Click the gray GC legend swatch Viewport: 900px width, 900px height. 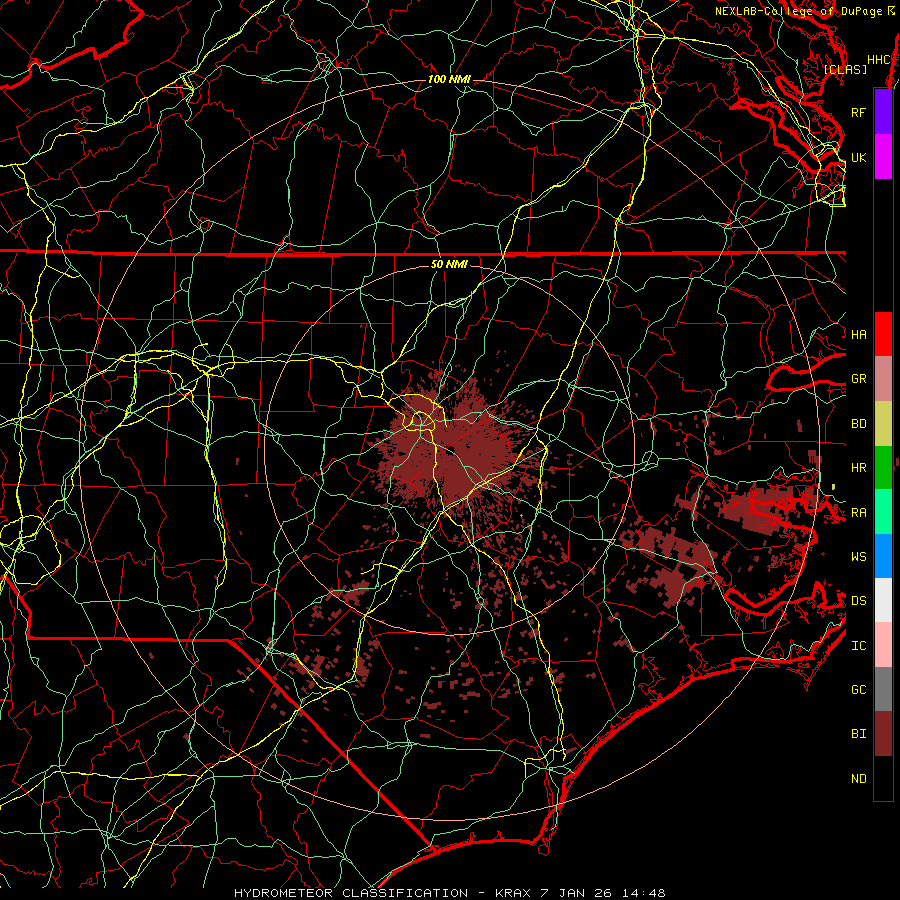[883, 689]
